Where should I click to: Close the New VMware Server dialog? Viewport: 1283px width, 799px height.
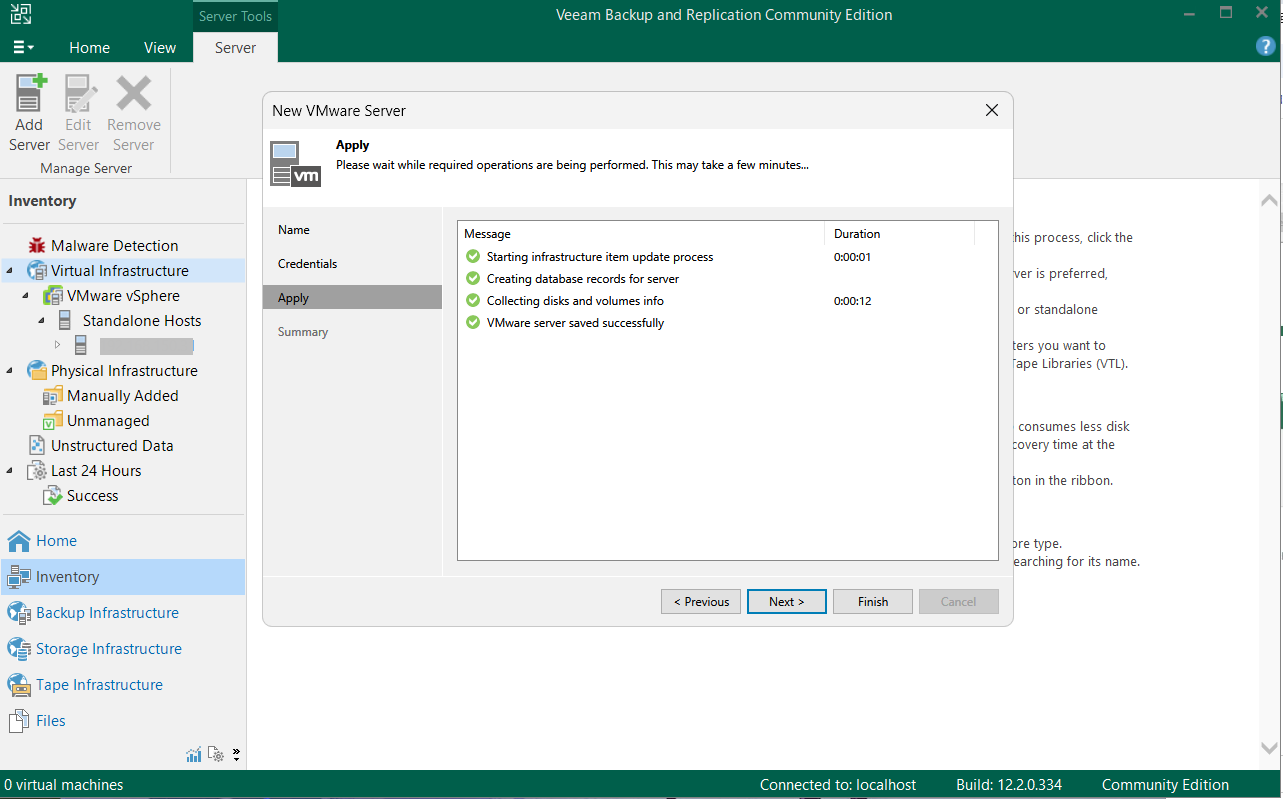(992, 110)
